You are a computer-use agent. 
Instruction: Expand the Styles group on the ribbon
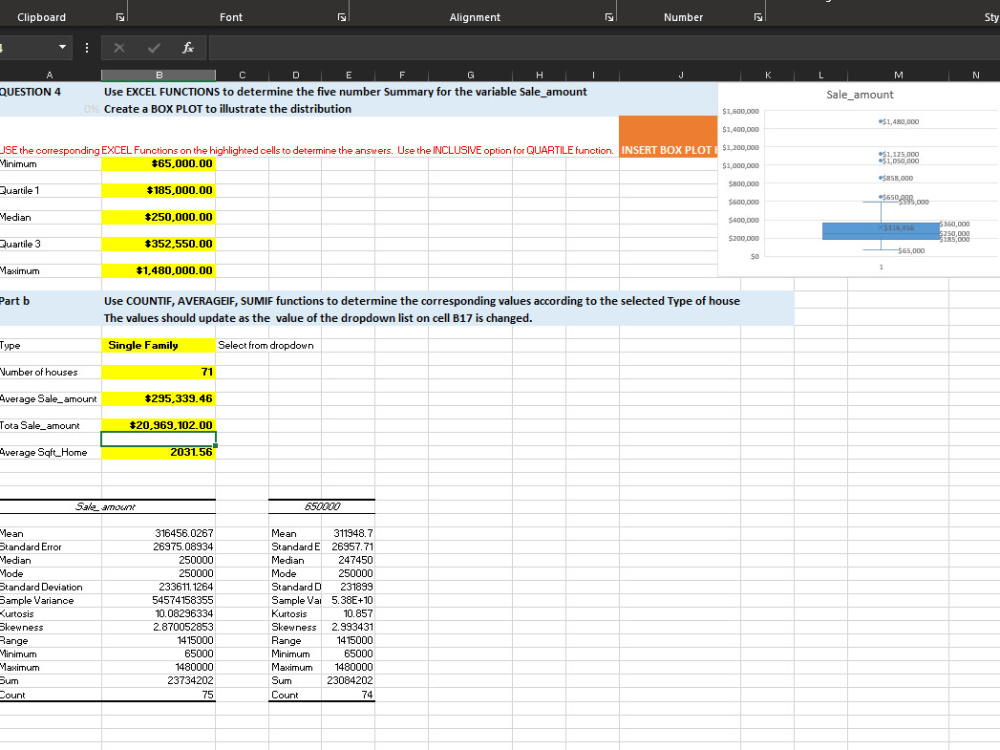[x=990, y=16]
